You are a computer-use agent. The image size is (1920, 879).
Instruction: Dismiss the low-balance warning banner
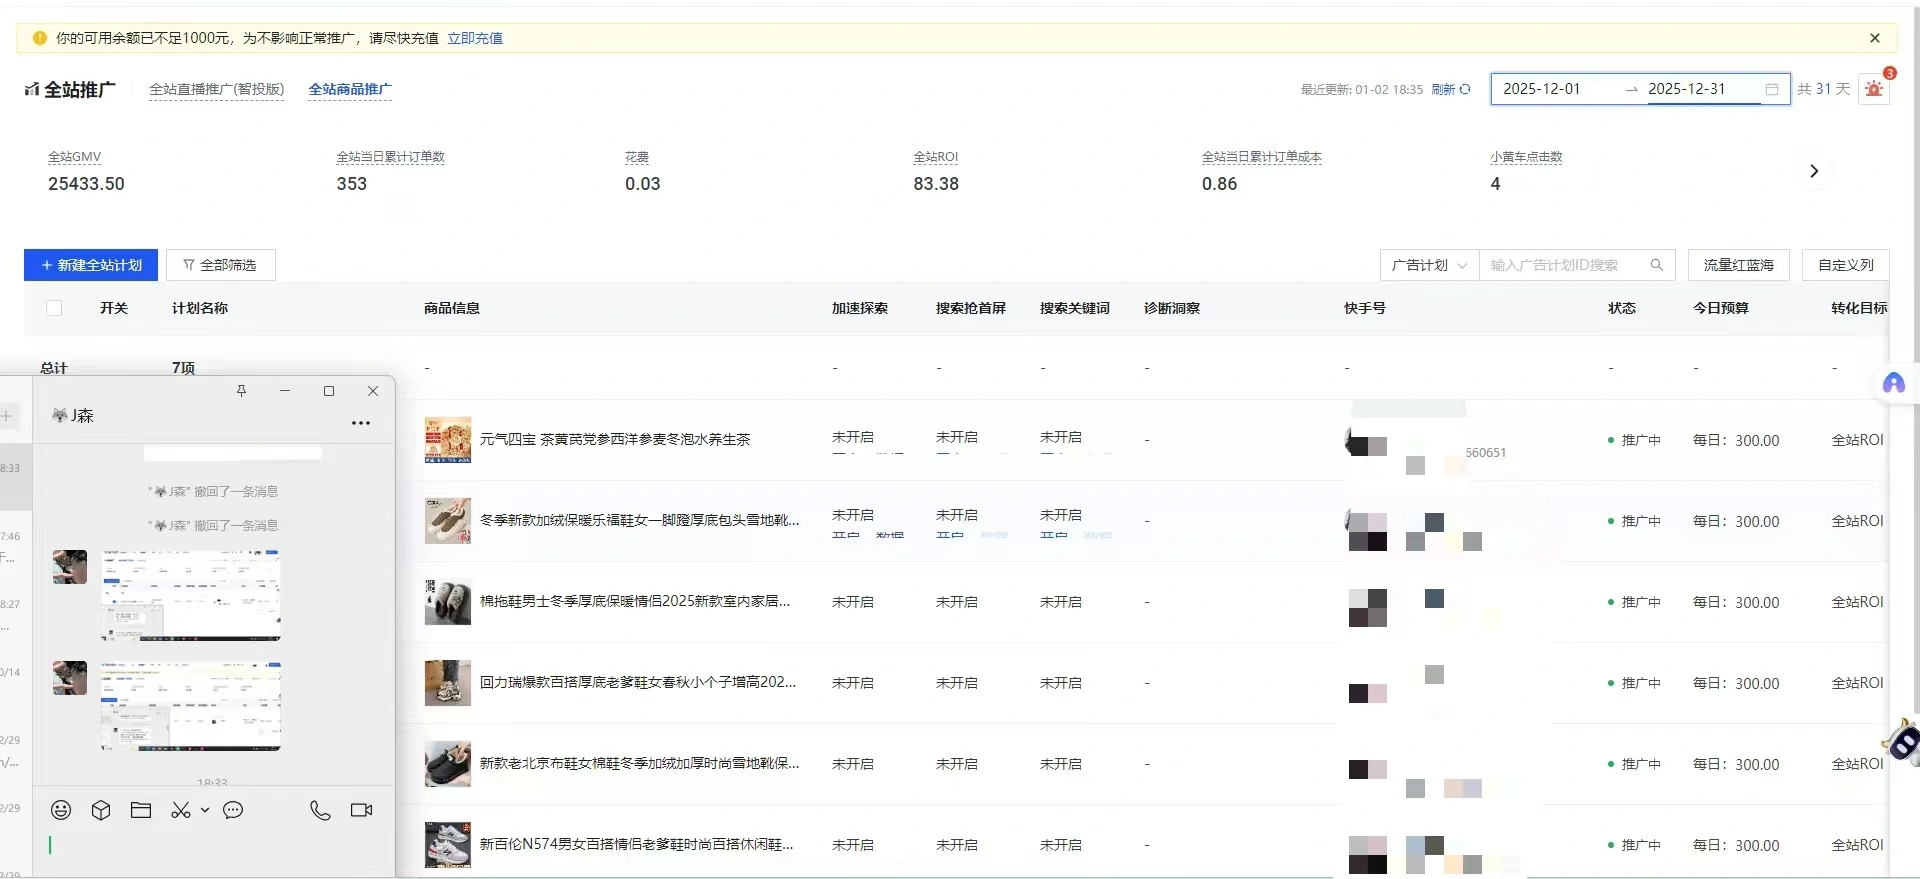pos(1874,38)
